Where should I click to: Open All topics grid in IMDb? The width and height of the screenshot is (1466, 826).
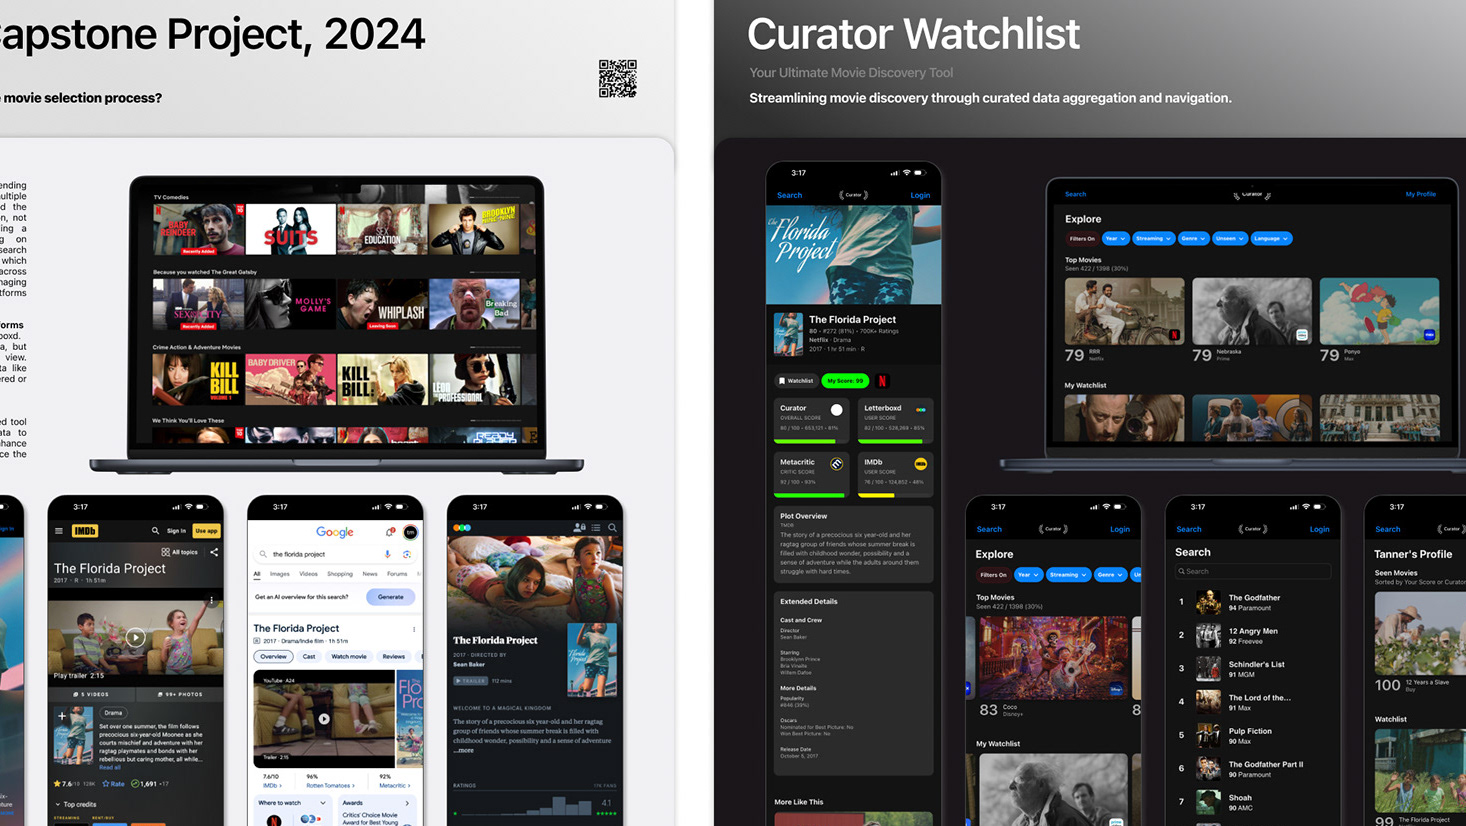pyautogui.click(x=179, y=552)
